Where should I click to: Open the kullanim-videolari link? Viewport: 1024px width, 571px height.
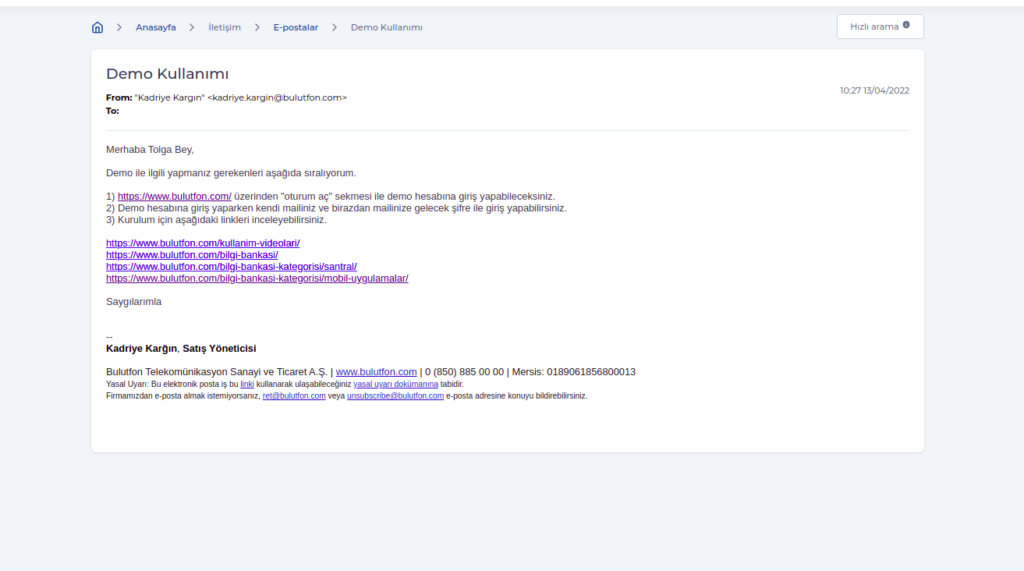[x=202, y=243]
